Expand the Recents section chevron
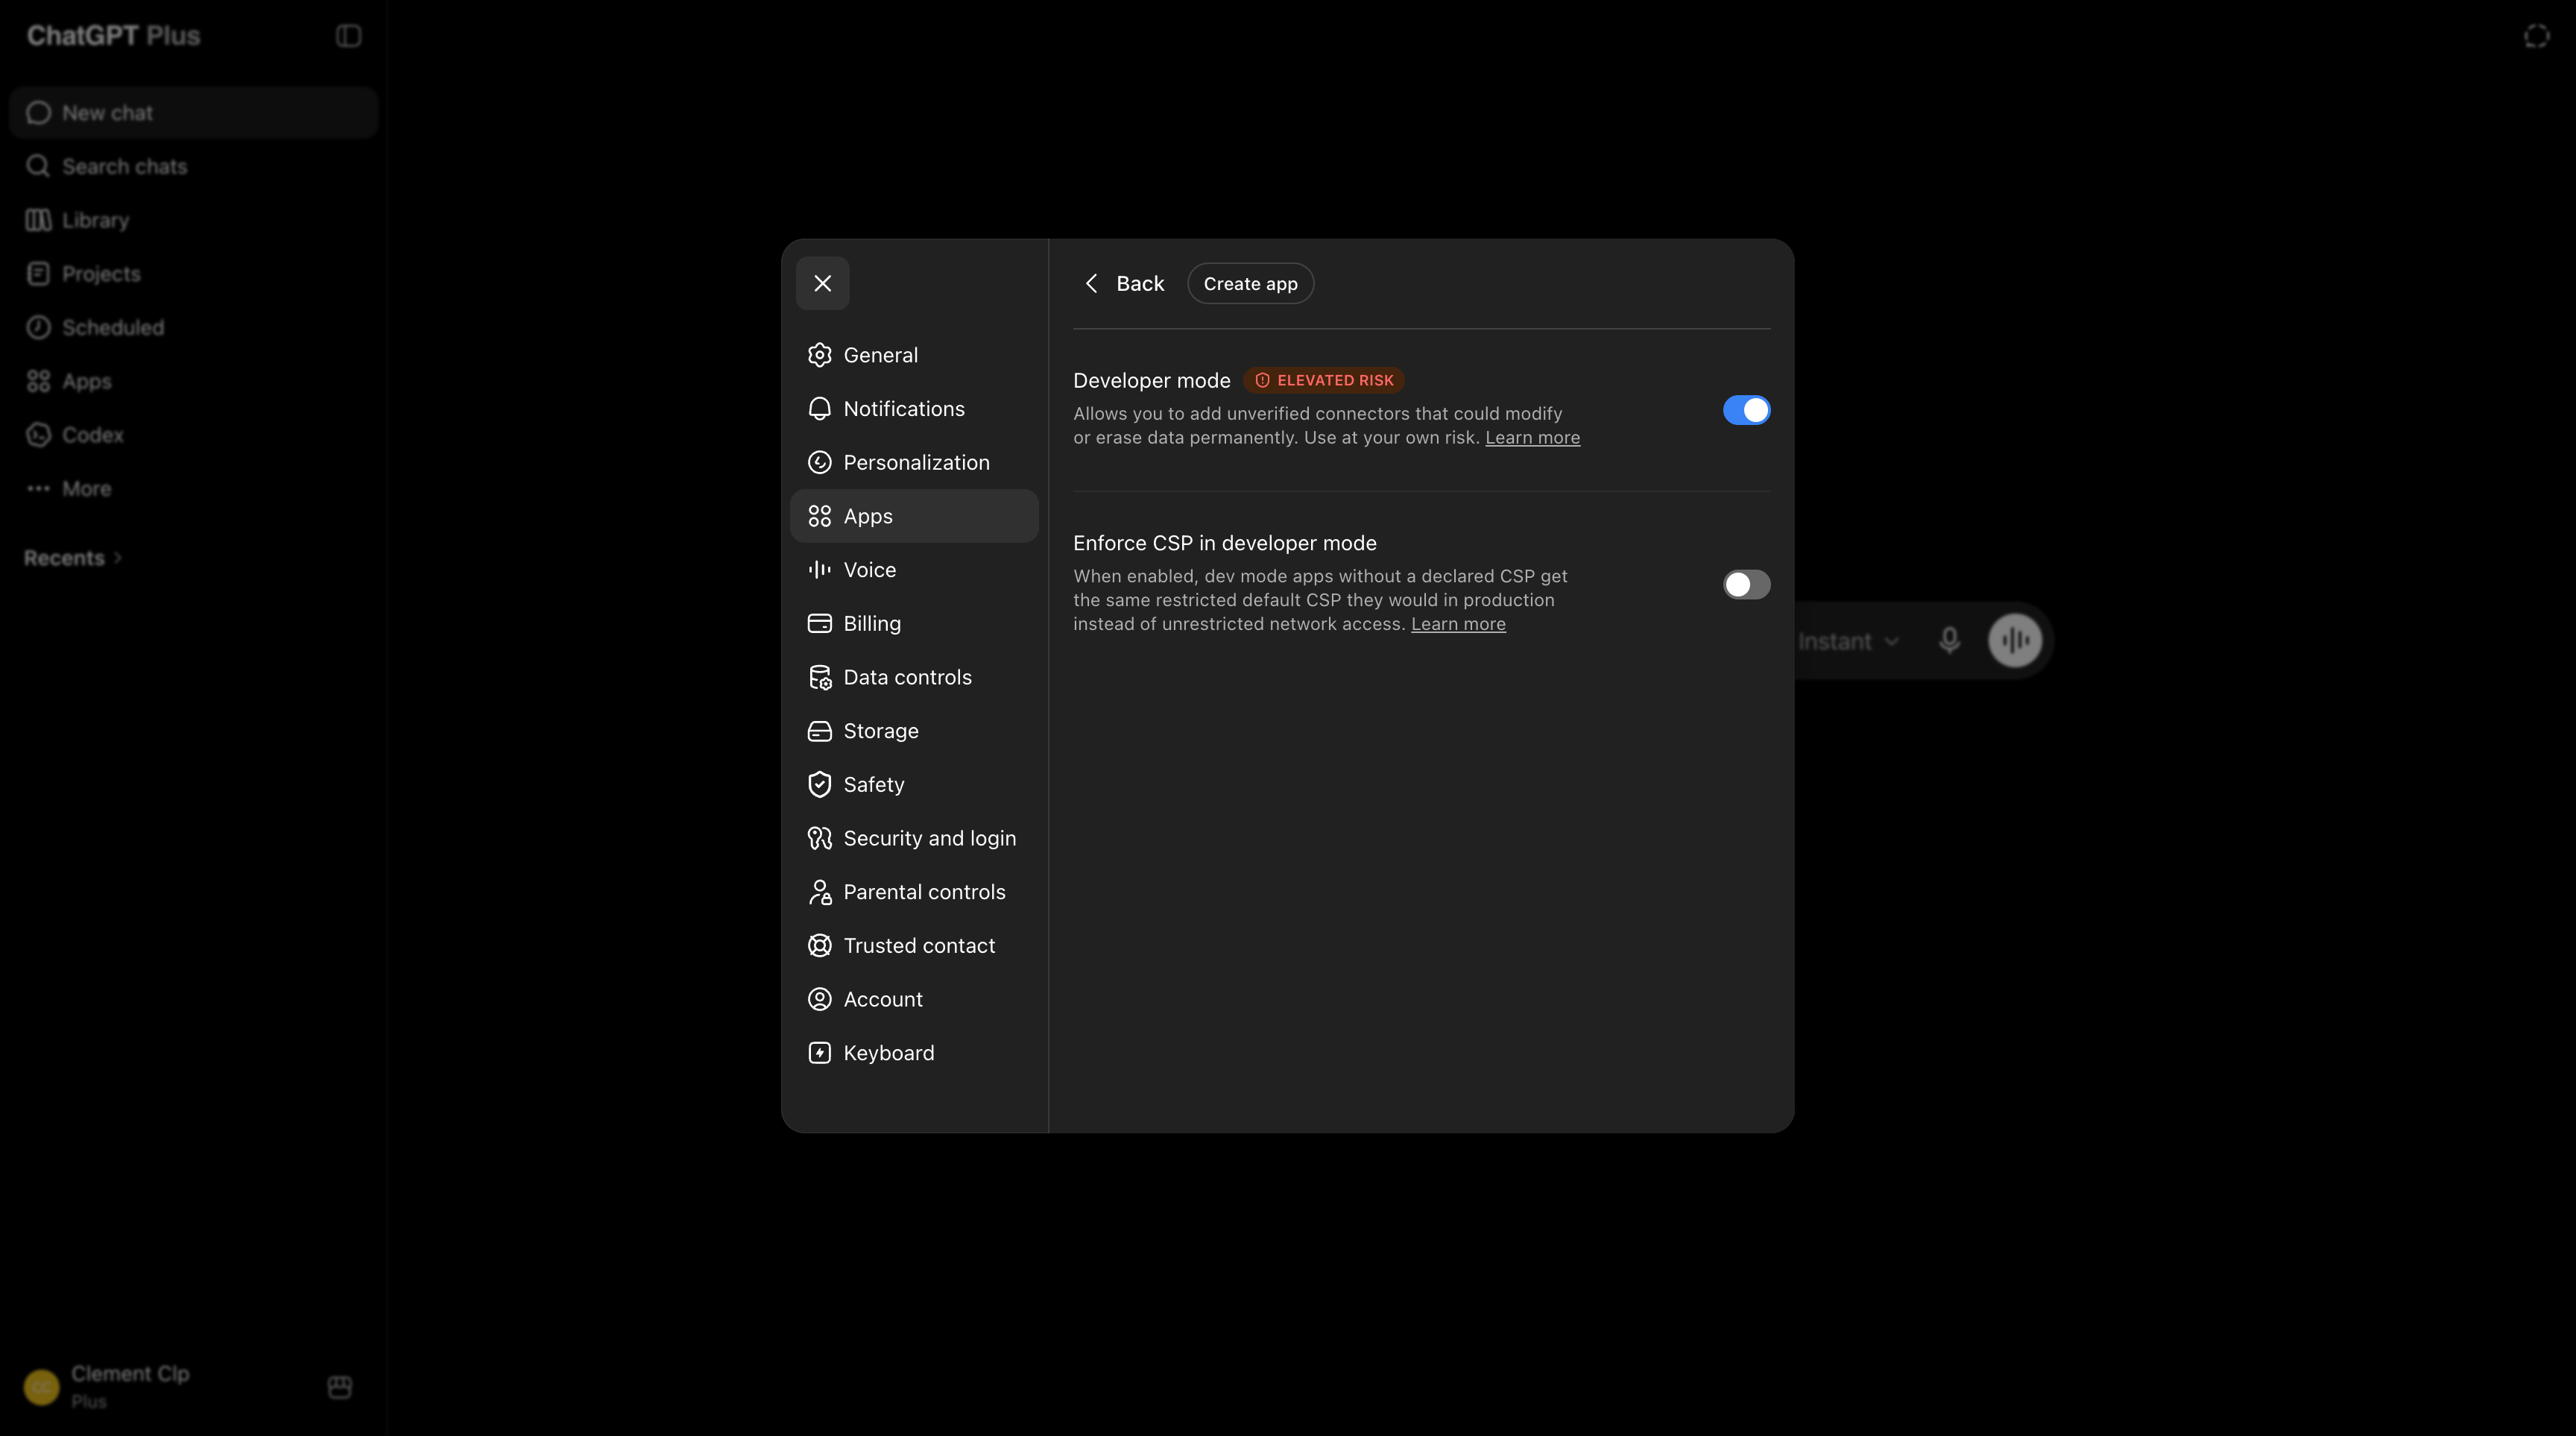Viewport: 2576px width, 1436px height. click(118, 558)
